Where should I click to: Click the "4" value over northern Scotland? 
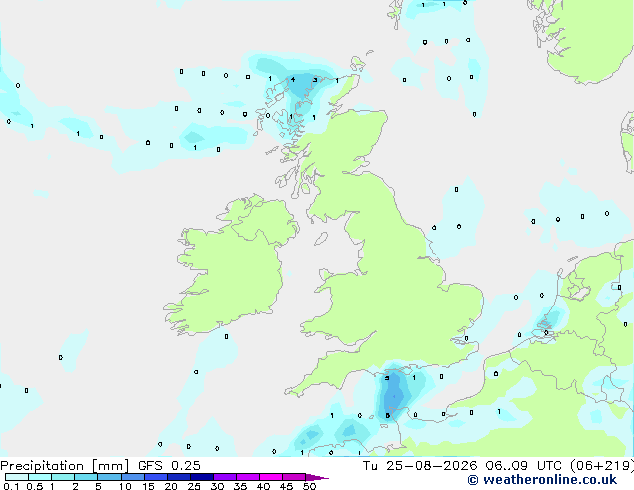pos(293,79)
